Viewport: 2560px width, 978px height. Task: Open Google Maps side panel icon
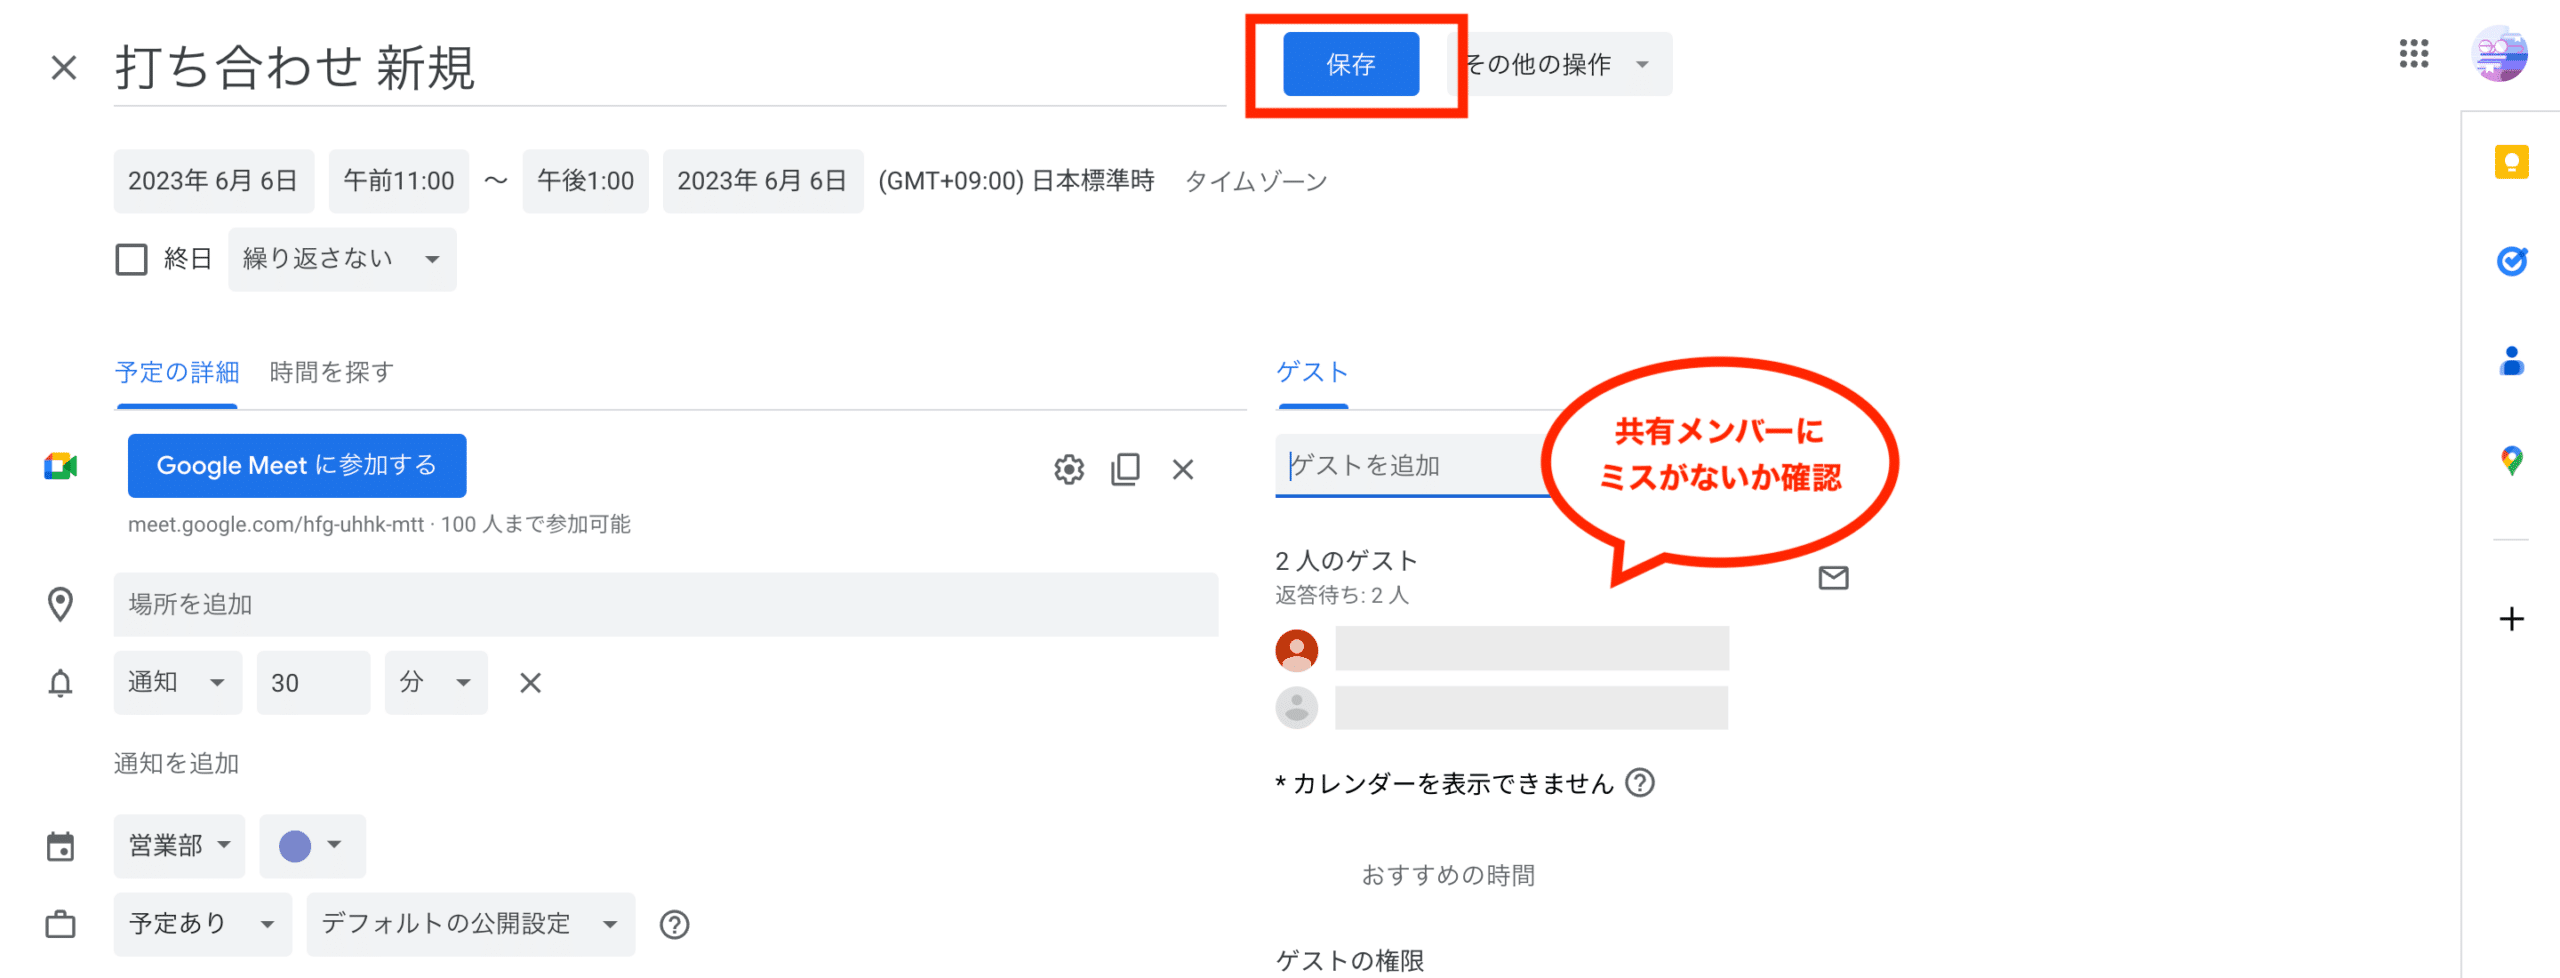point(2511,460)
